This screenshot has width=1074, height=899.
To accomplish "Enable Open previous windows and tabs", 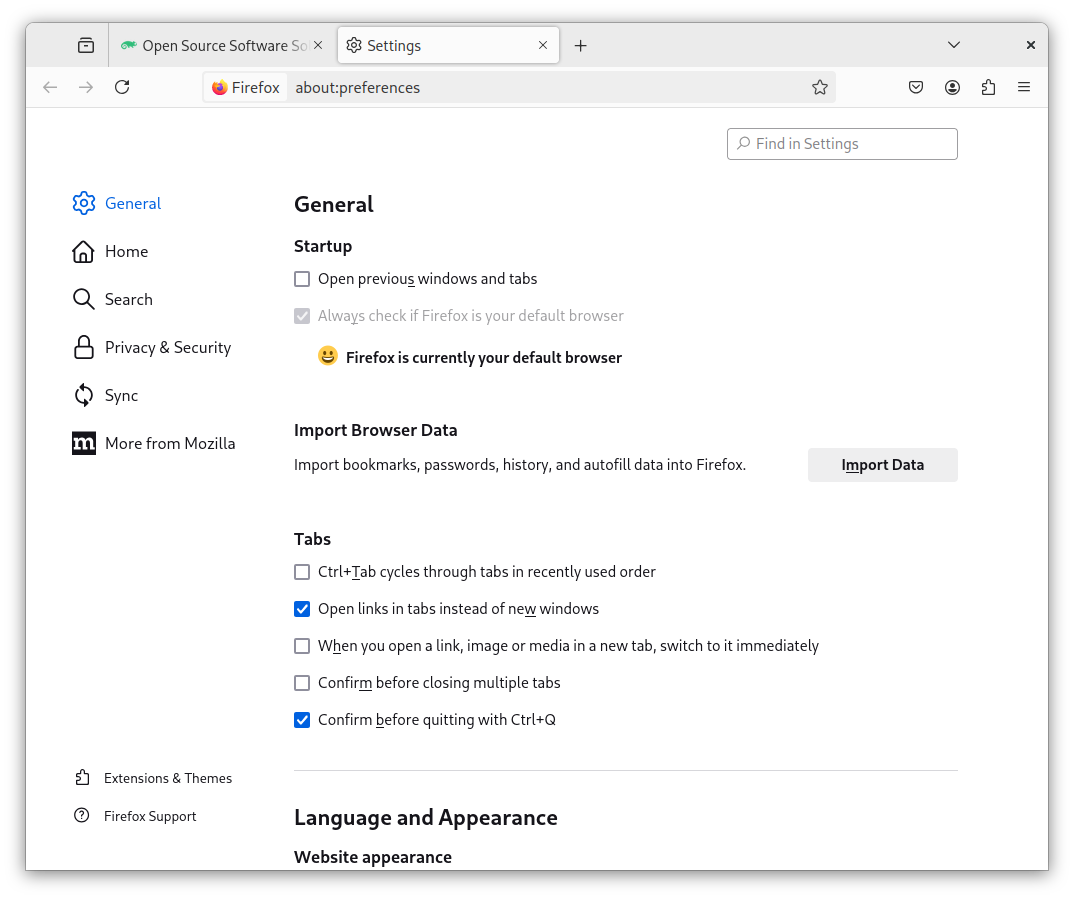I will click(302, 280).
